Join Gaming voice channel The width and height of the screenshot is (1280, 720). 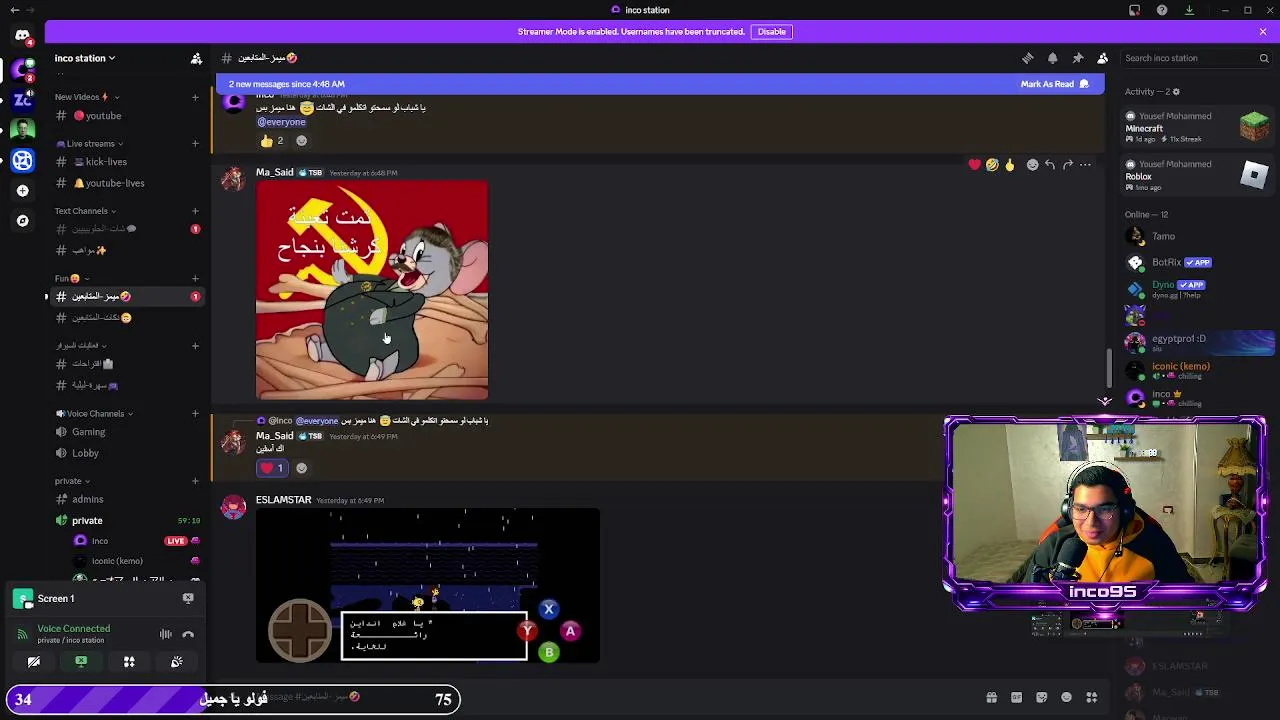pyautogui.click(x=126, y=432)
